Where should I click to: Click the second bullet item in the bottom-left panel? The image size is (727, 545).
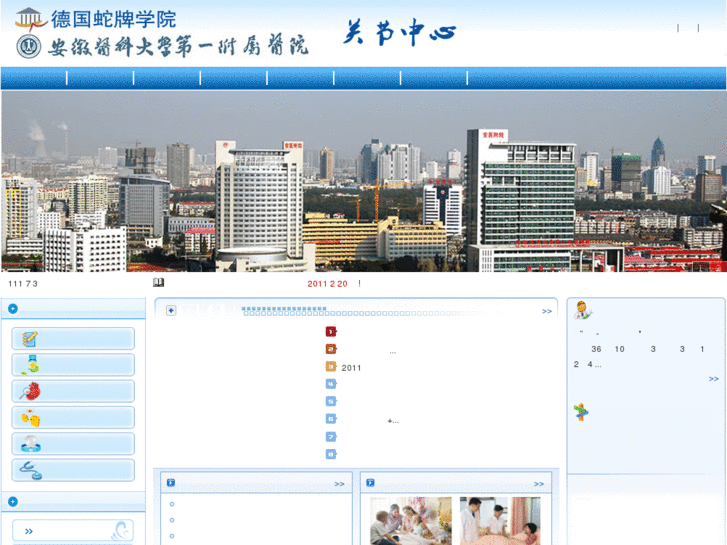click(x=172, y=520)
